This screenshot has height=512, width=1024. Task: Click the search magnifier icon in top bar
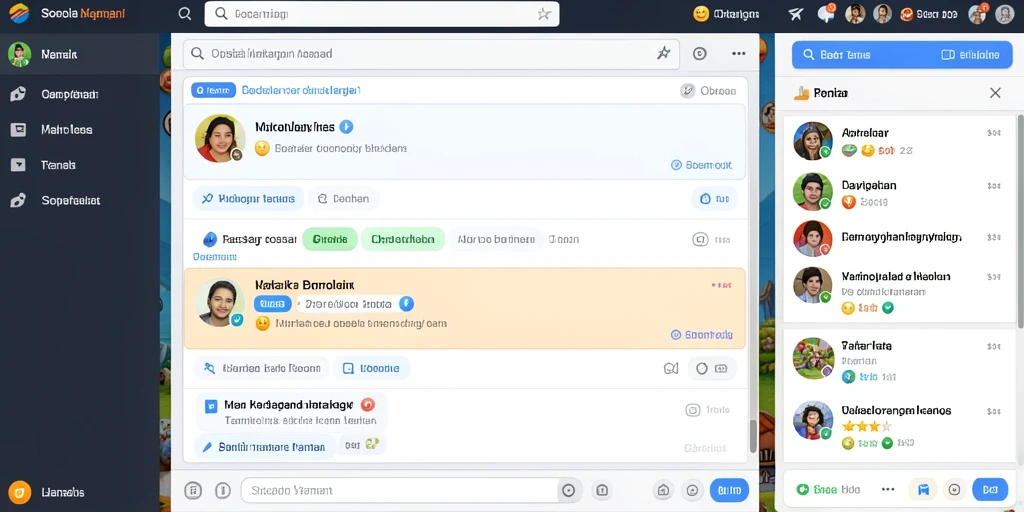[185, 14]
